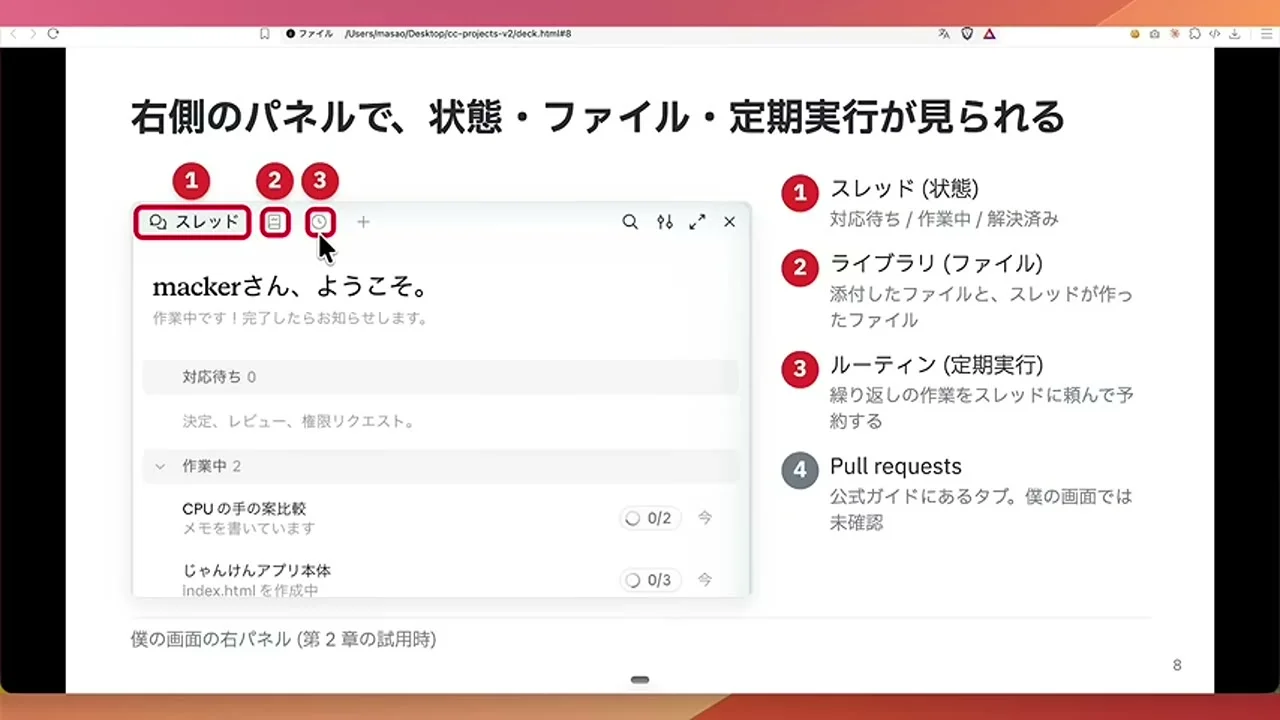Viewport: 1280px width, 720px height.
Task: Add a new tab with the plus icon
Action: click(363, 222)
